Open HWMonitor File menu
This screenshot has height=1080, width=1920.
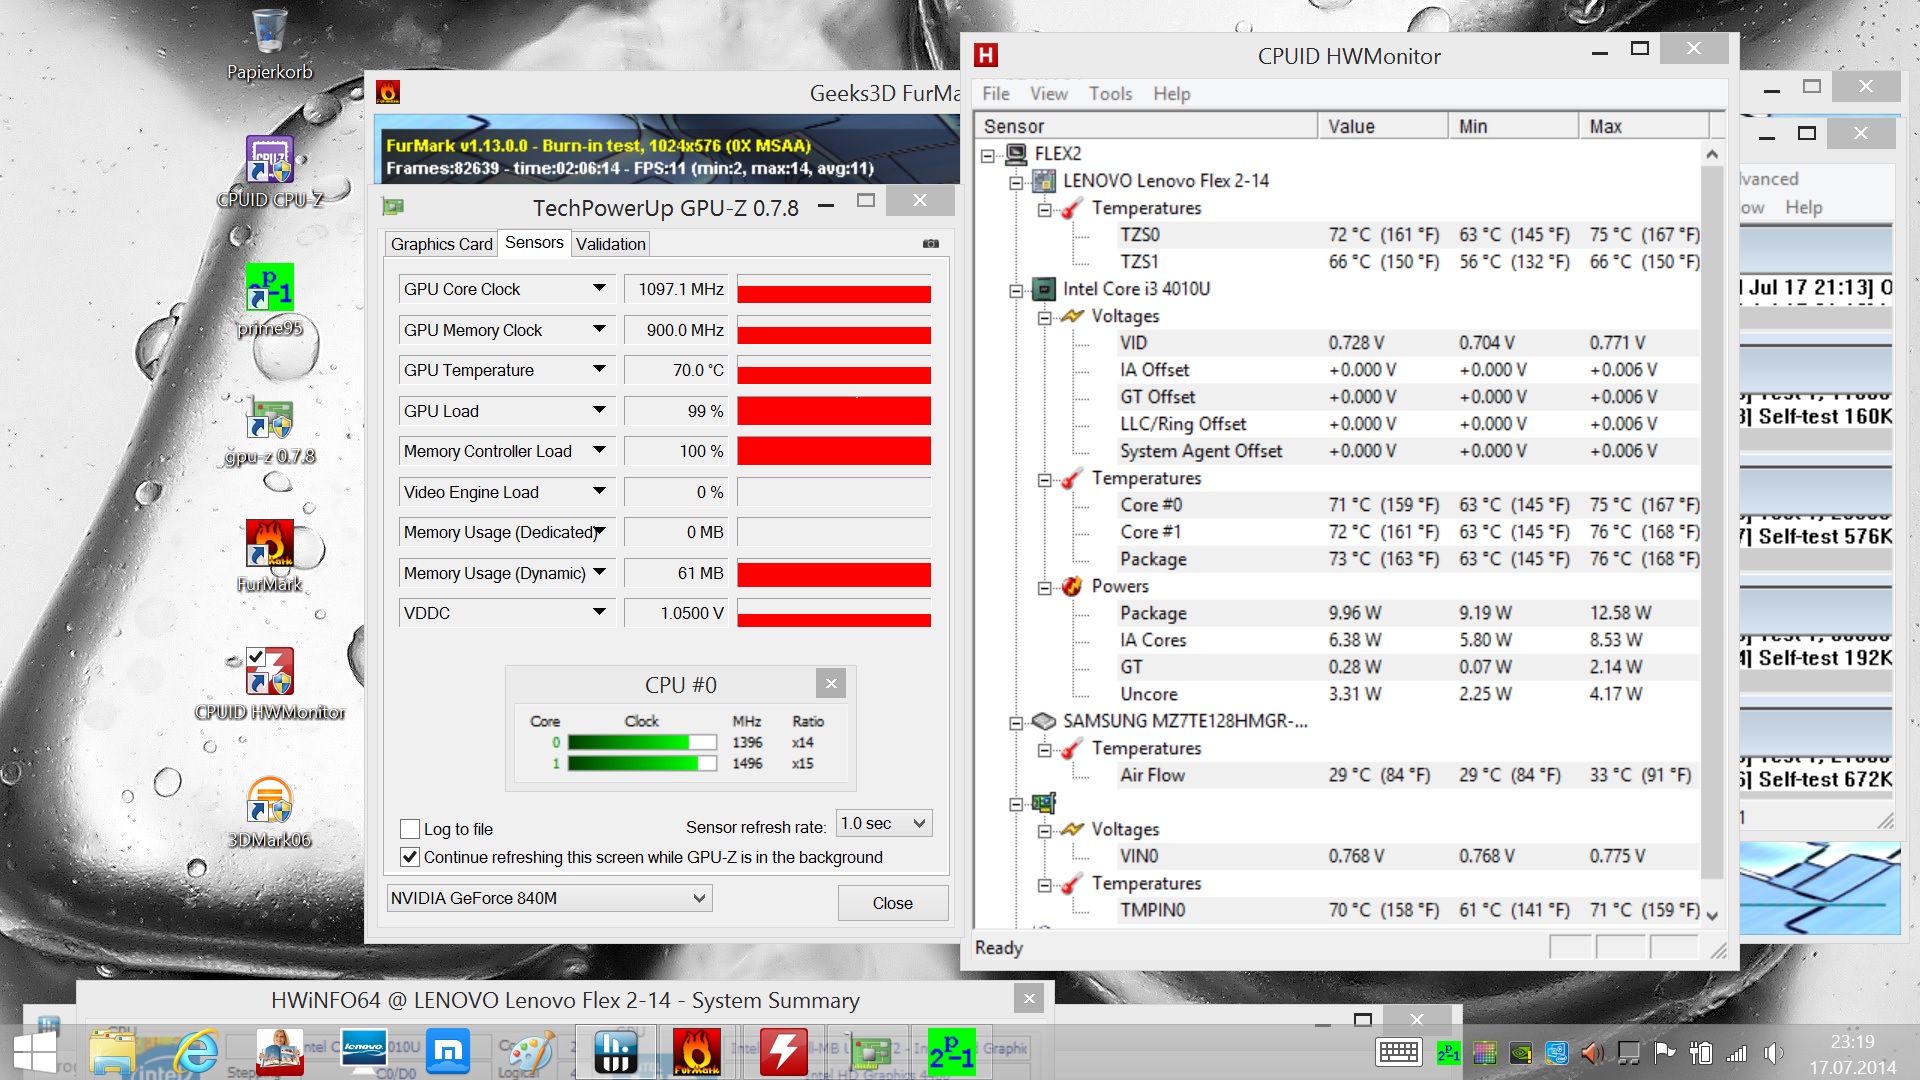pos(996,93)
